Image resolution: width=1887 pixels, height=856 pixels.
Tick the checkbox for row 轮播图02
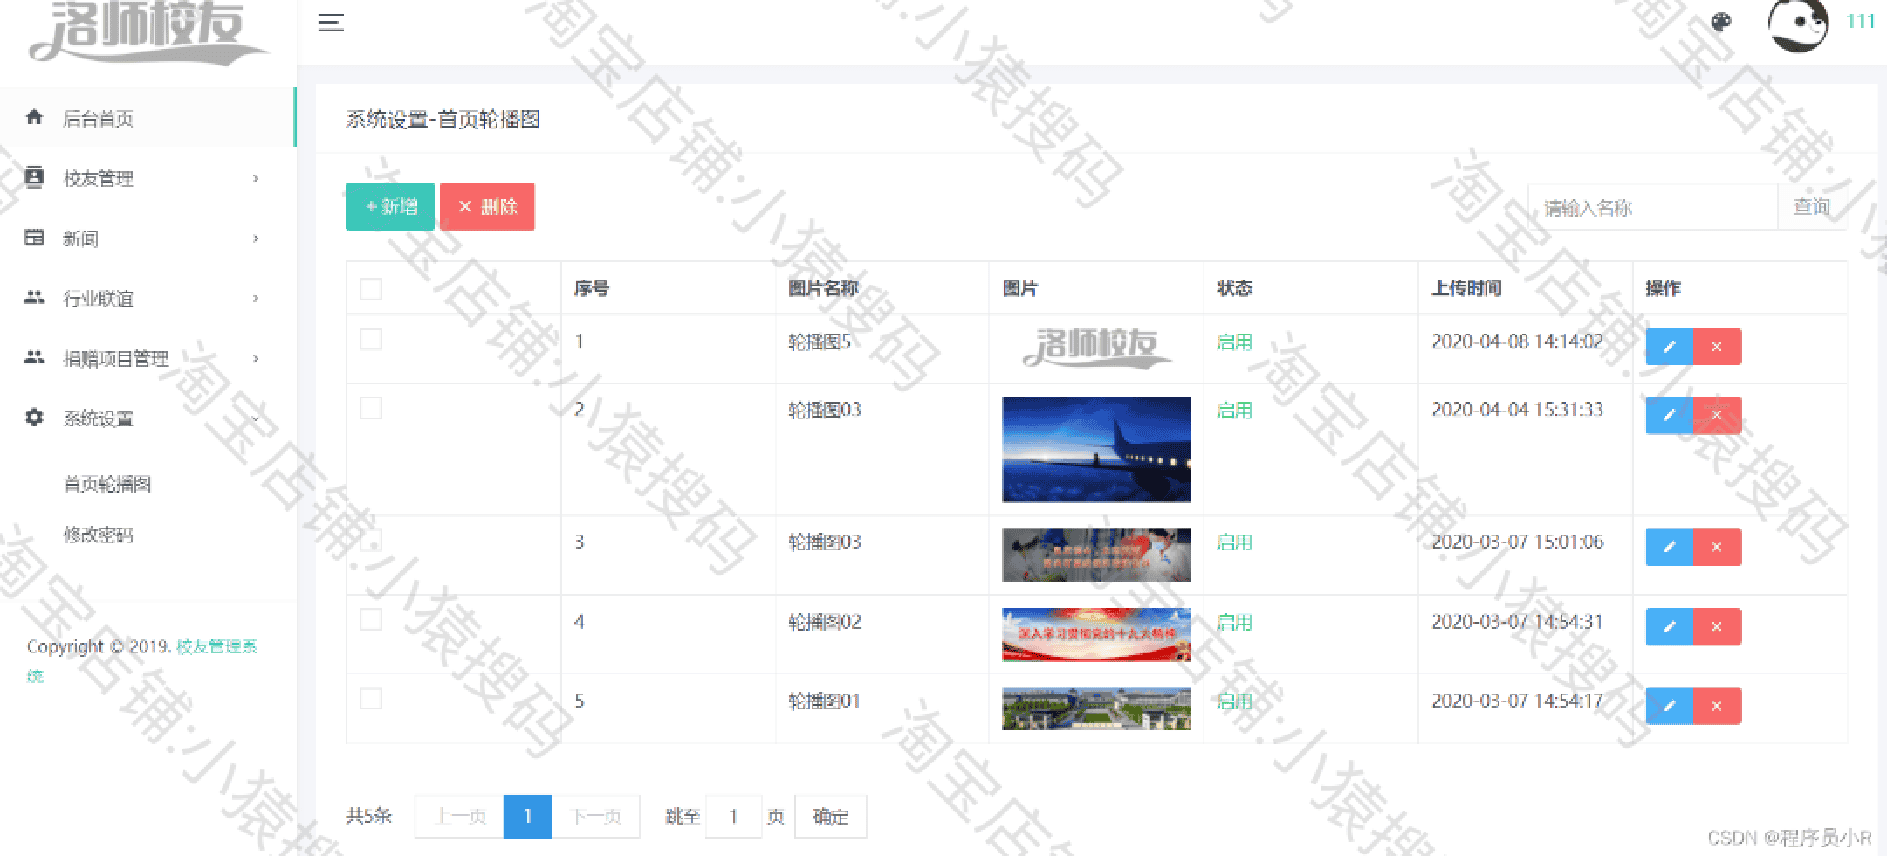coord(371,620)
